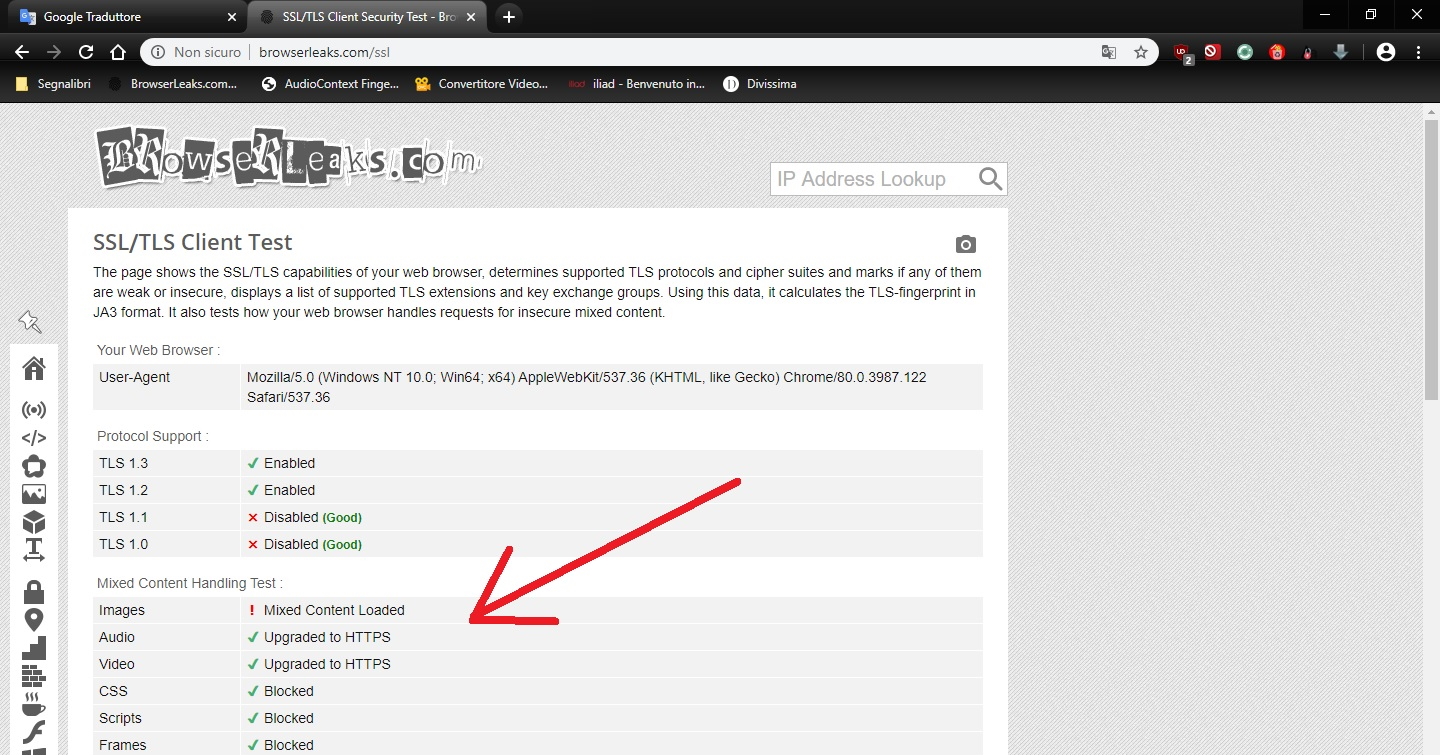
Task: Close the SSL/TLS Client Security Test tab
Action: (x=470, y=17)
